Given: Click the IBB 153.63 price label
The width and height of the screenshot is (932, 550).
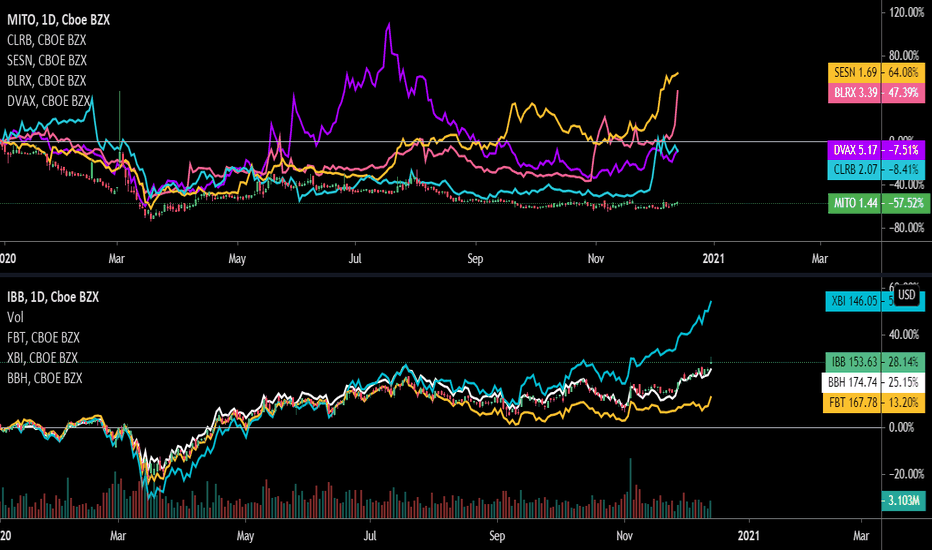Looking at the screenshot, I should click(854, 362).
